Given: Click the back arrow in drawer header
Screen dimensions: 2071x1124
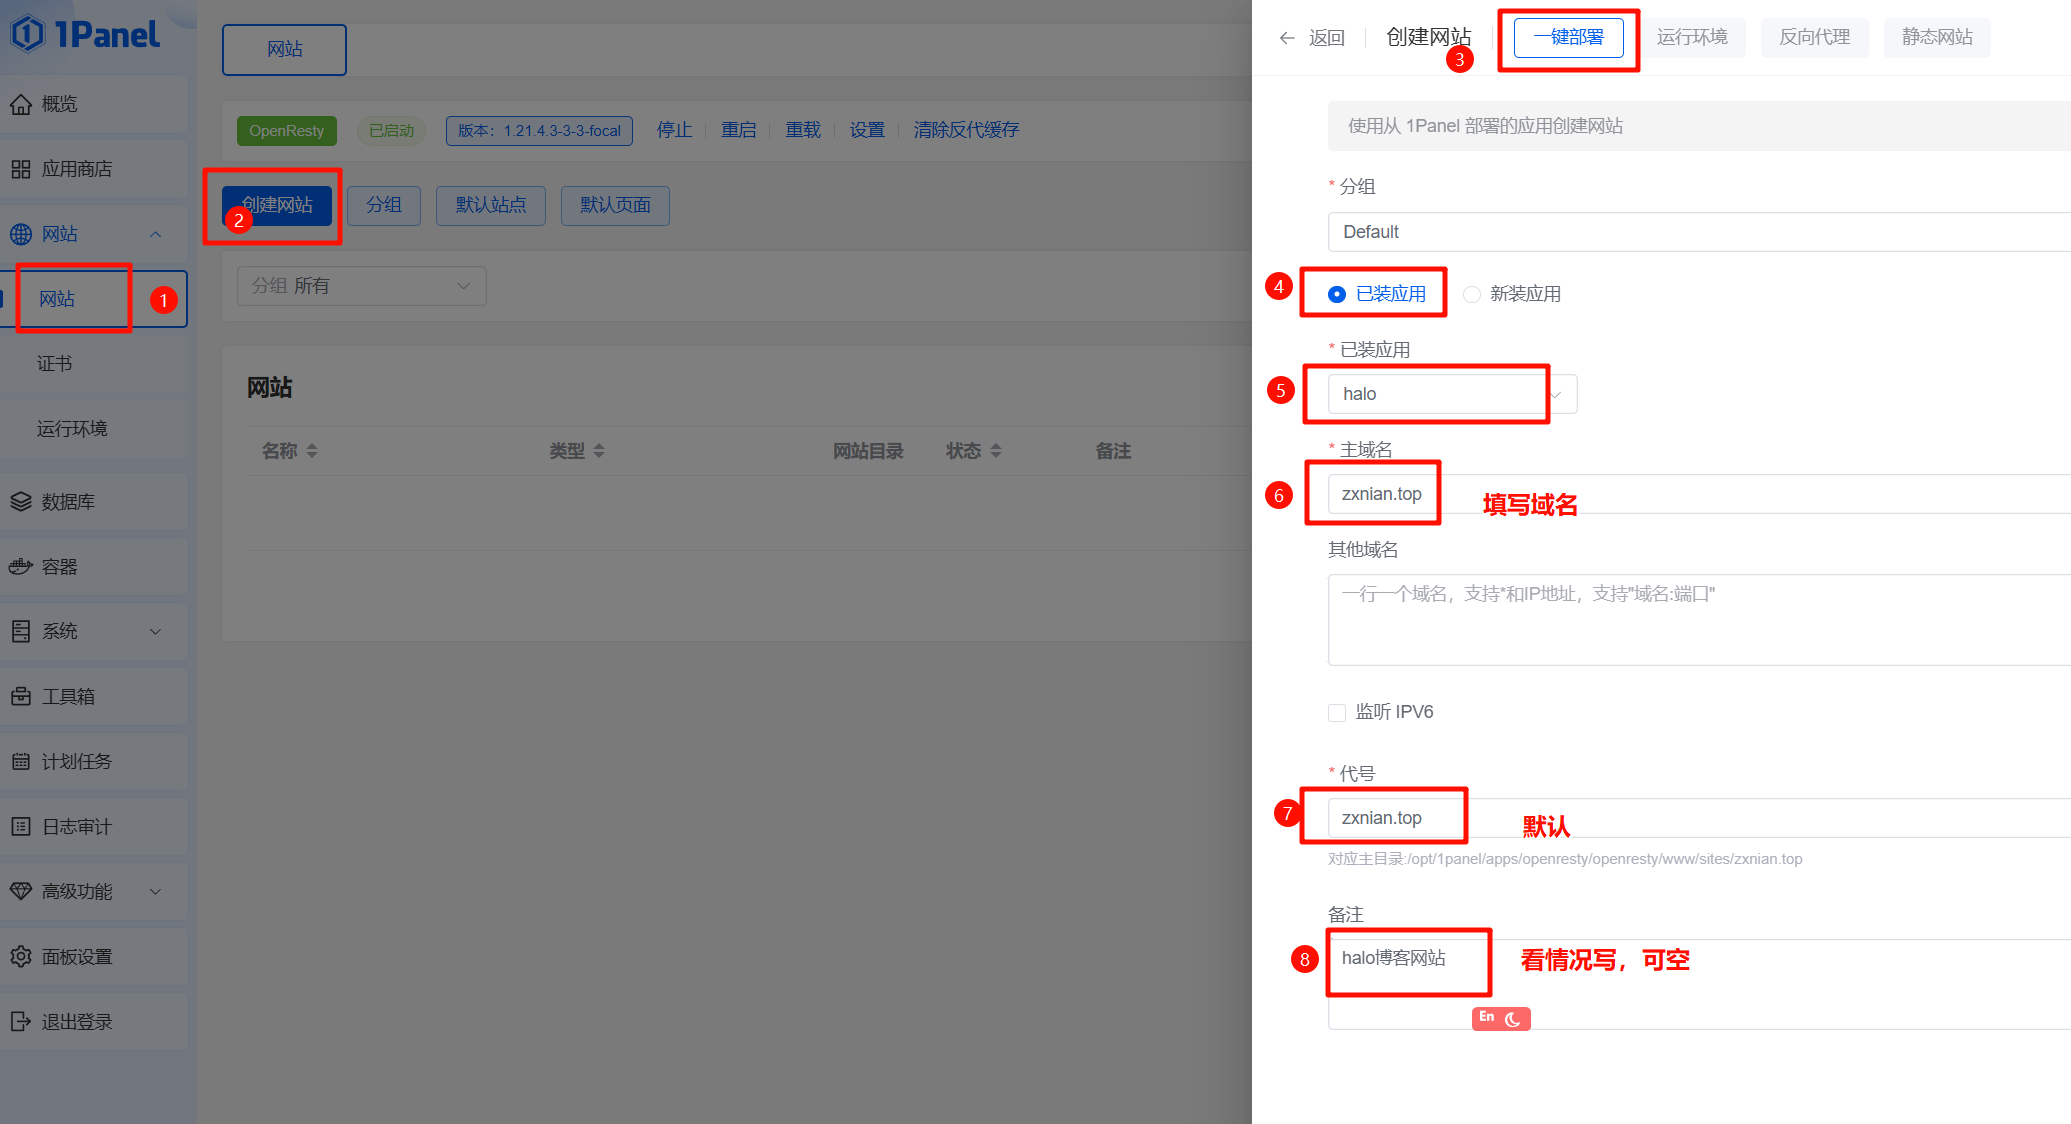Looking at the screenshot, I should point(1287,38).
